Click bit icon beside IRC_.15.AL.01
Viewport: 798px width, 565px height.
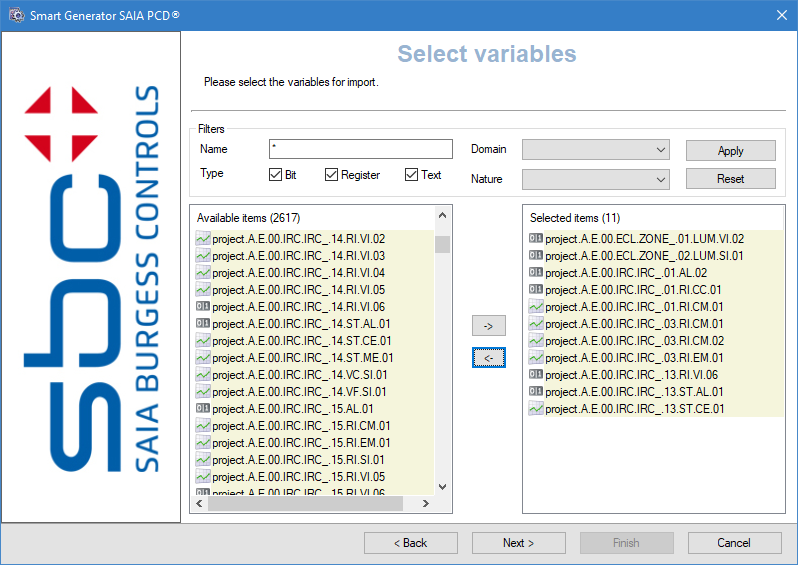(203, 409)
